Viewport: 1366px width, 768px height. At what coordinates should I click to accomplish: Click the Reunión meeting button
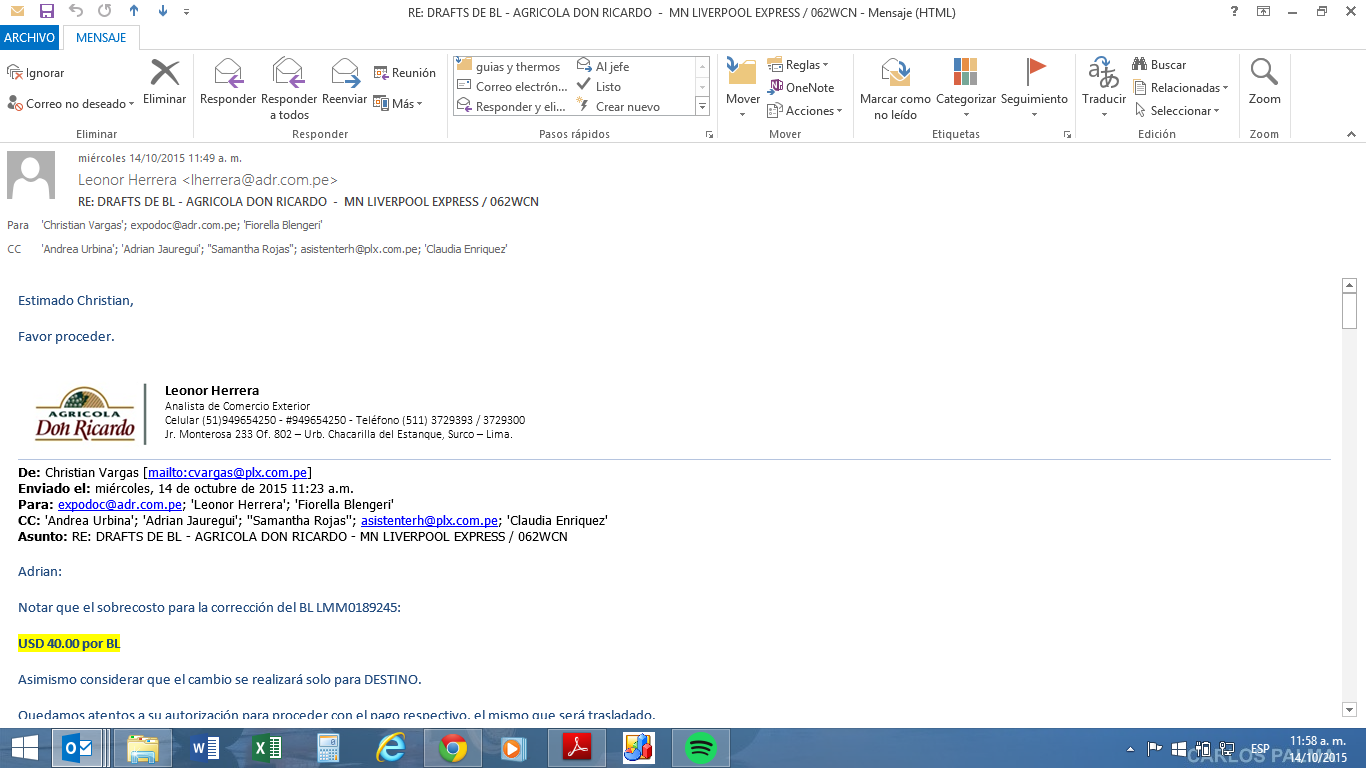tap(405, 73)
